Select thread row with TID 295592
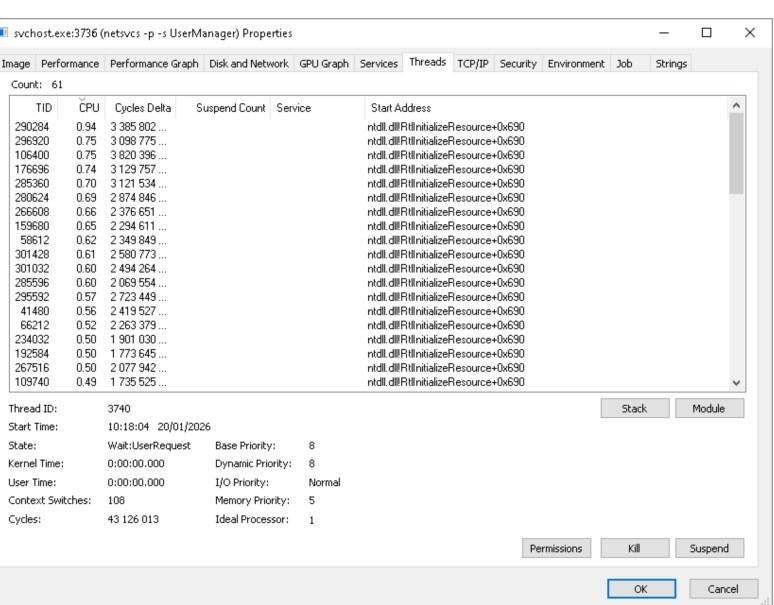 (368, 297)
